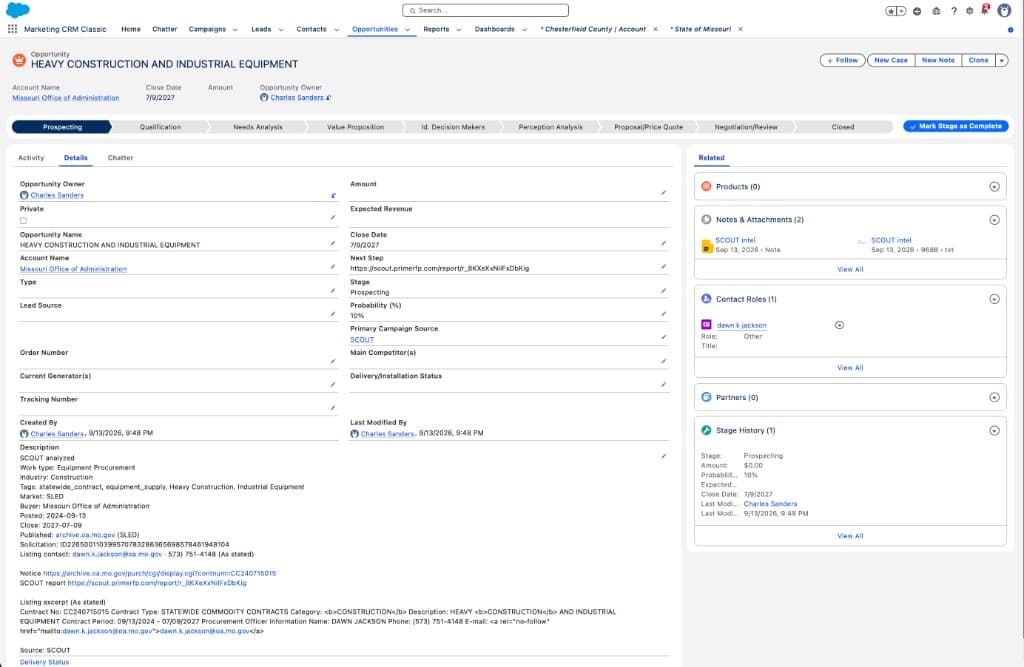Image resolution: width=1024 pixels, height=667 pixels.
Task: Open Missouri Office of Administration header link
Action: [66, 98]
